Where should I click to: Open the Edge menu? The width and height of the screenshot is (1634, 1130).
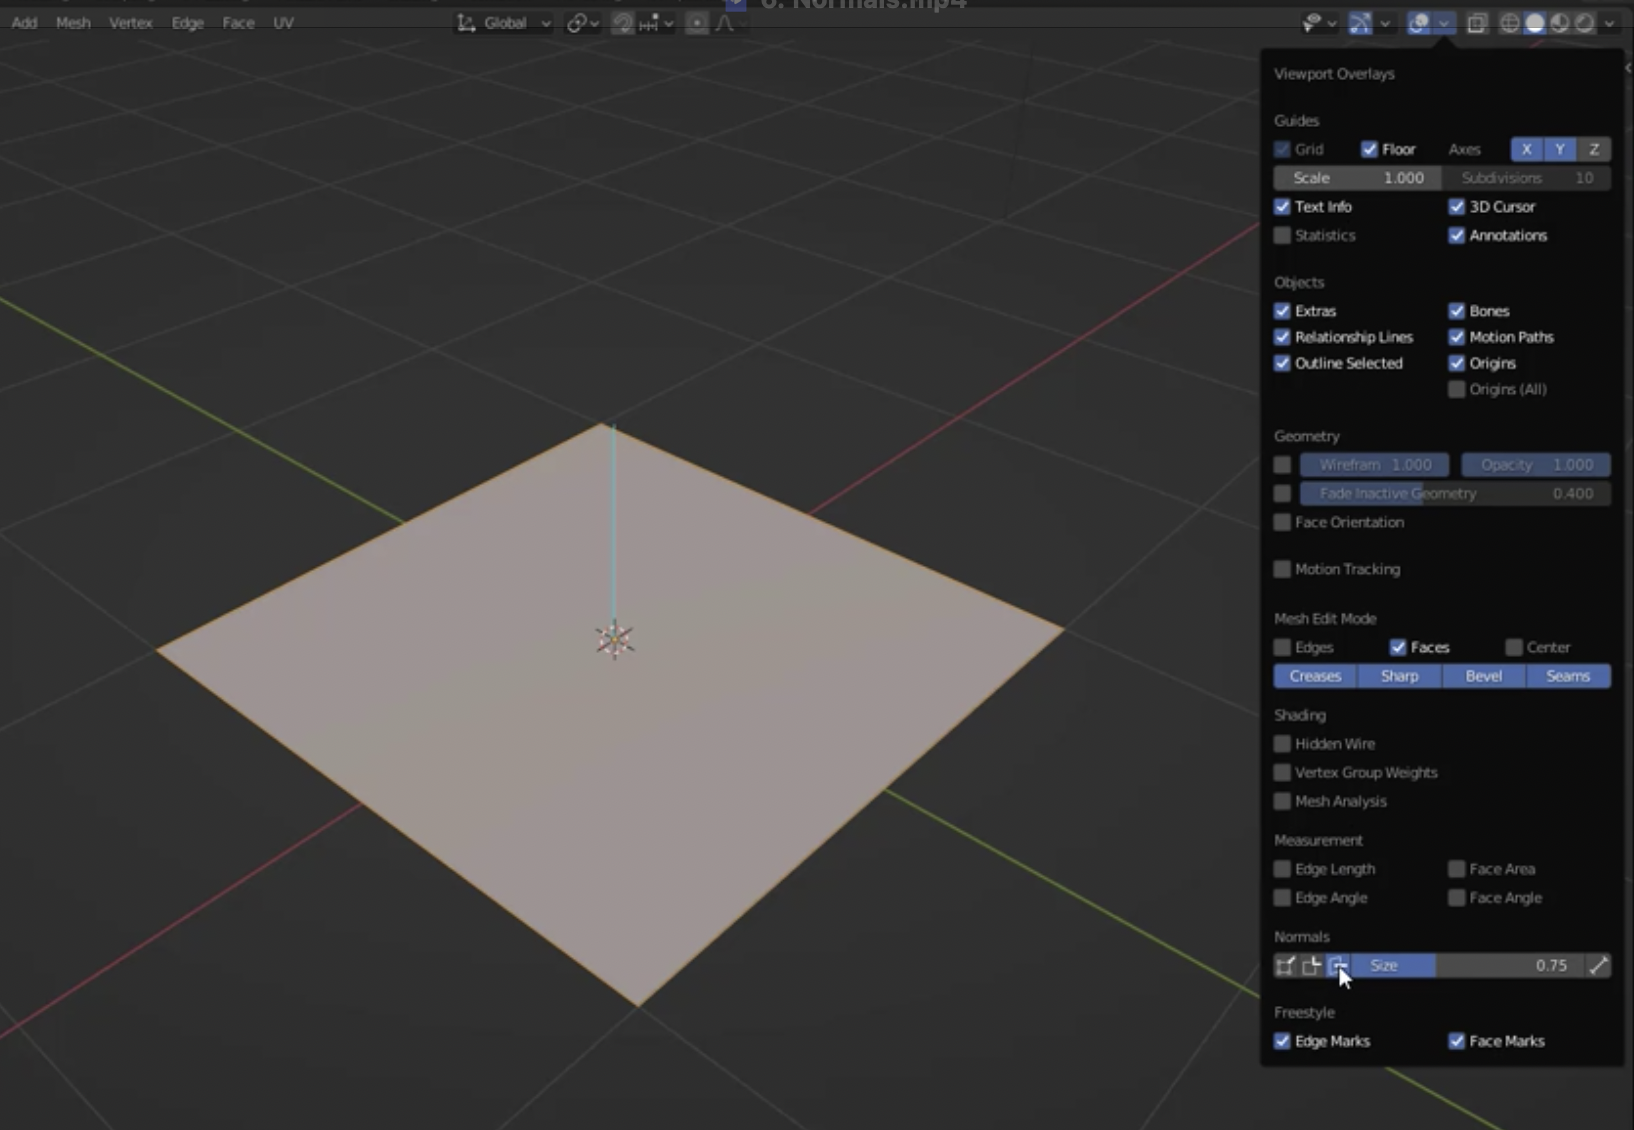coord(188,23)
